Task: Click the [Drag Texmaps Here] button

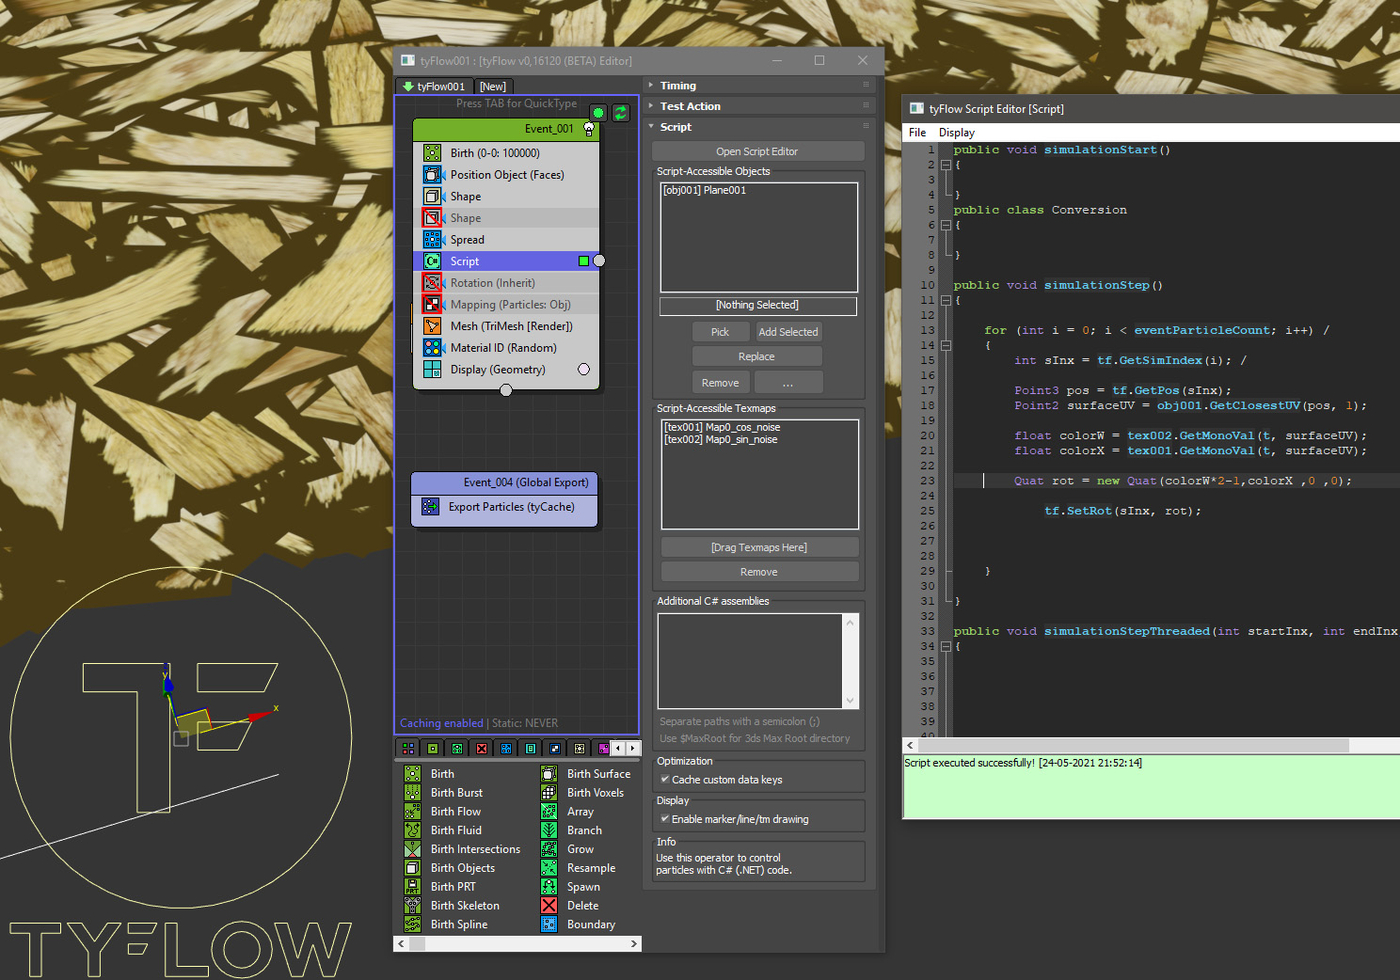Action: coord(759,548)
